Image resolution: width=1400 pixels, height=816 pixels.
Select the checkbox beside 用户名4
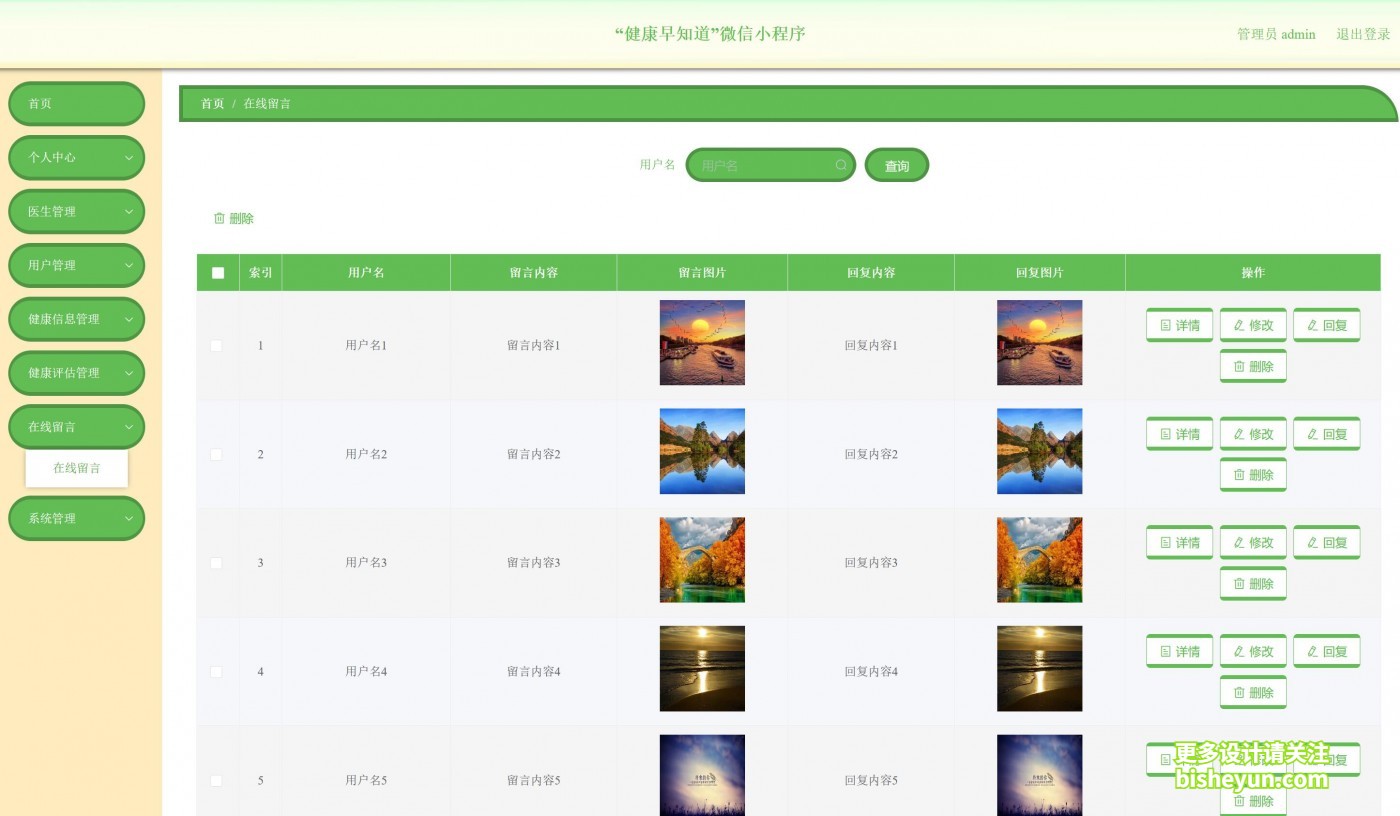(216, 671)
